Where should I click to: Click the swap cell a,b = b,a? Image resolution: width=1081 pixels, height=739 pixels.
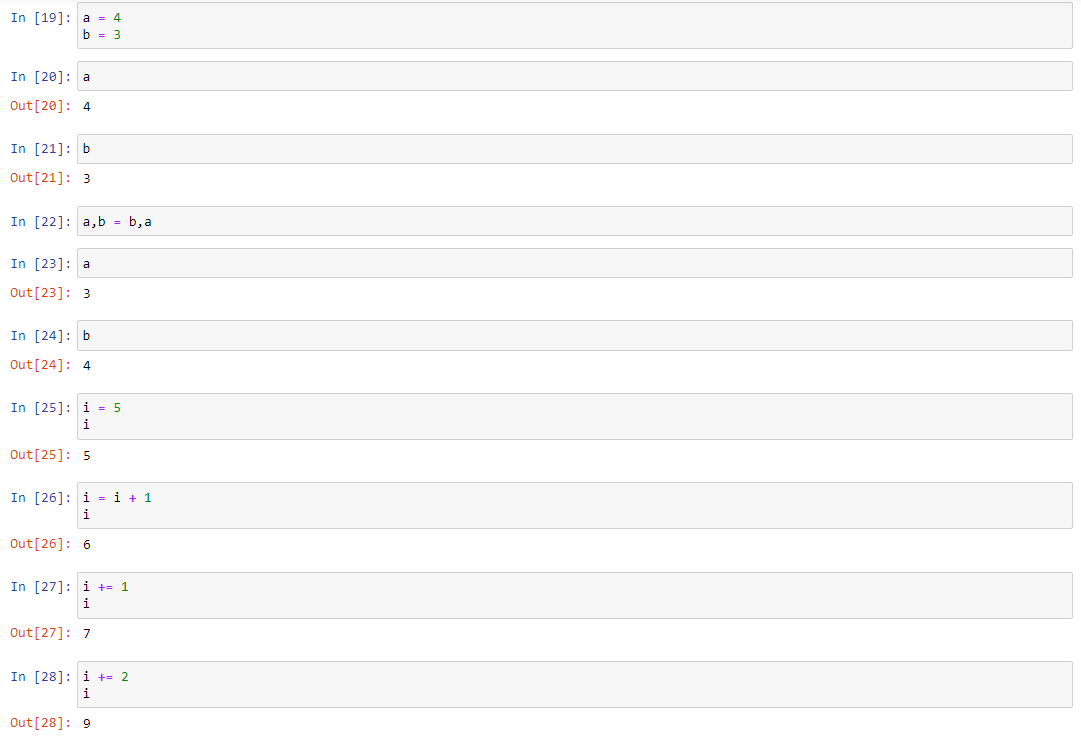click(x=574, y=221)
